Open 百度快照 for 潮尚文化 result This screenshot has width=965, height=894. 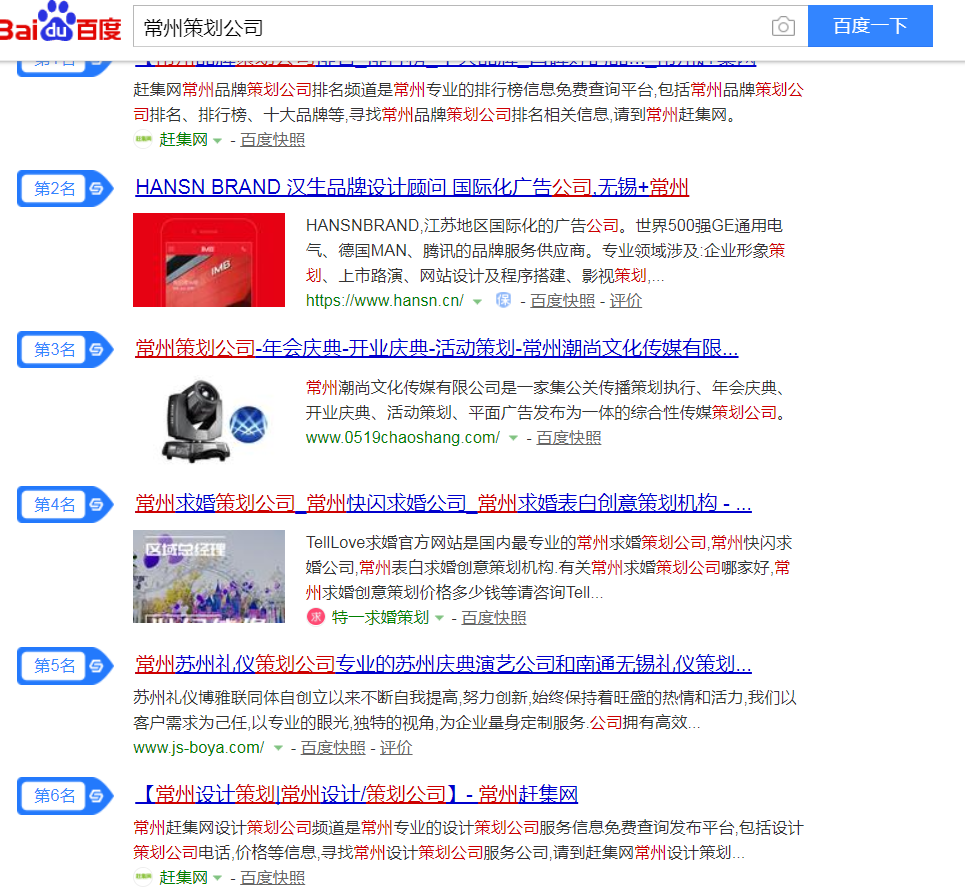pyautogui.click(x=569, y=437)
